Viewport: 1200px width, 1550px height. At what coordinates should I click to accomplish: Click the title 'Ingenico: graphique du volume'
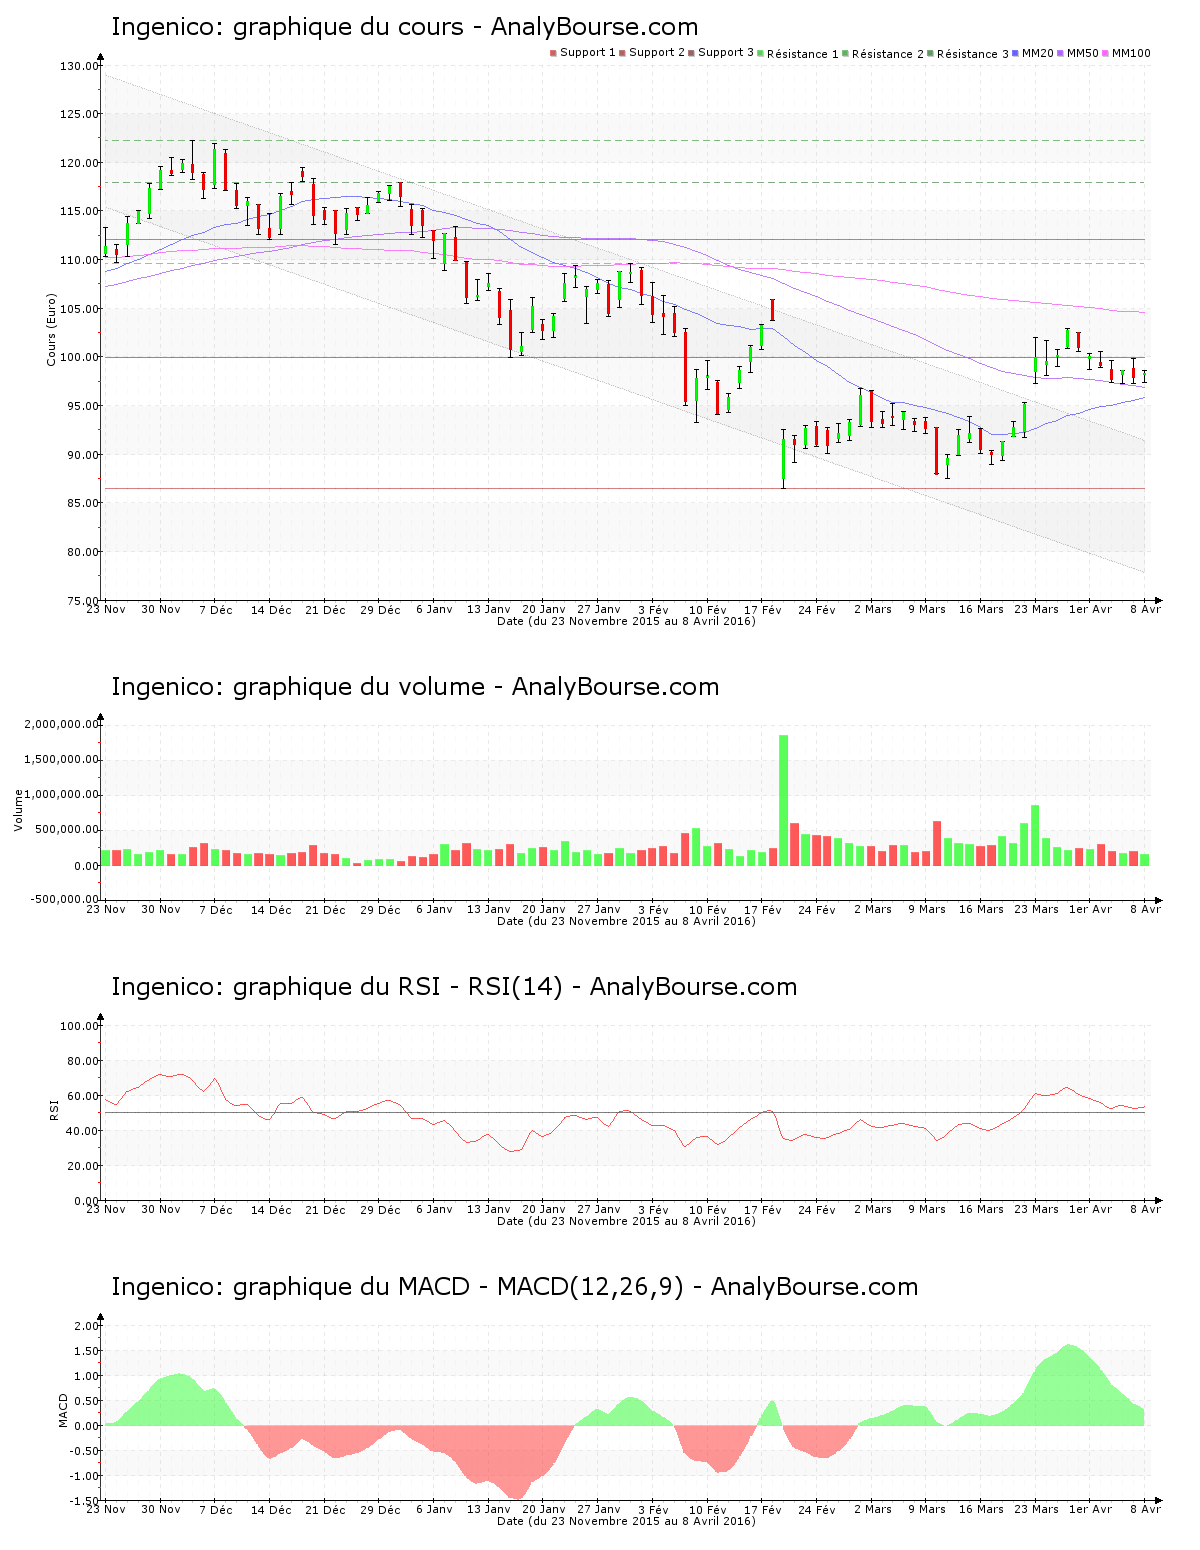coord(298,687)
